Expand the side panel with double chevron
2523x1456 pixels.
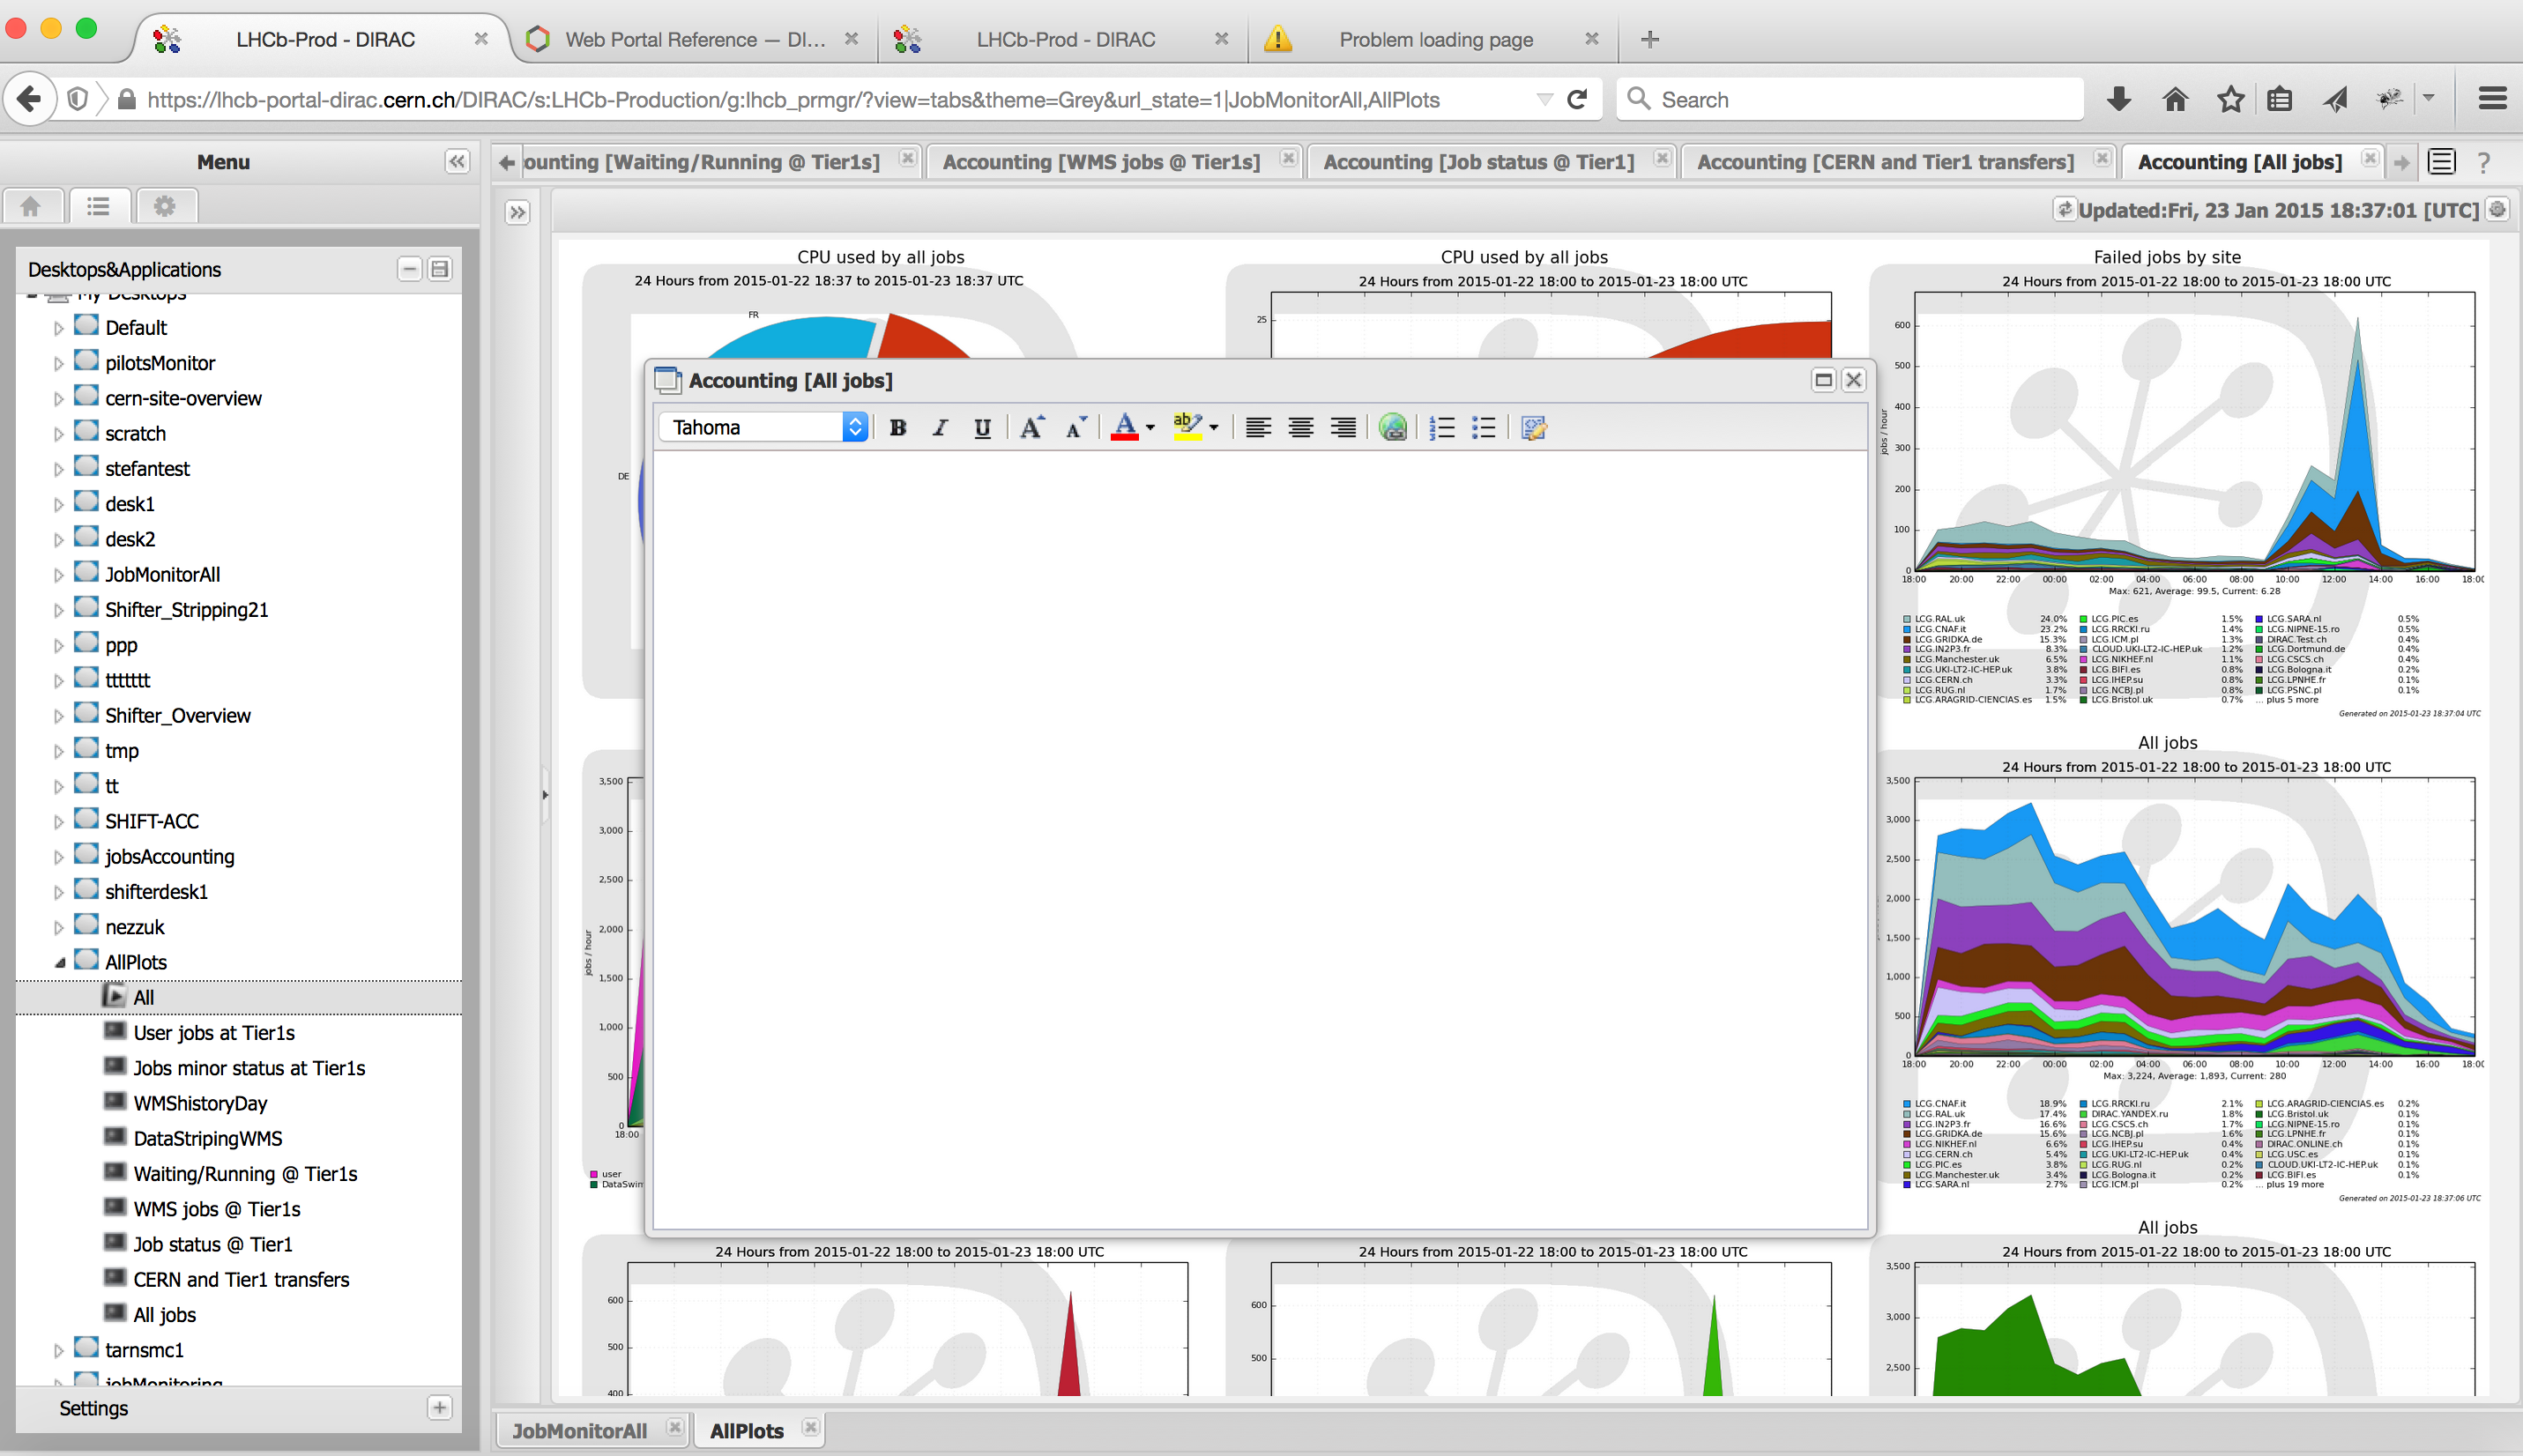point(517,212)
